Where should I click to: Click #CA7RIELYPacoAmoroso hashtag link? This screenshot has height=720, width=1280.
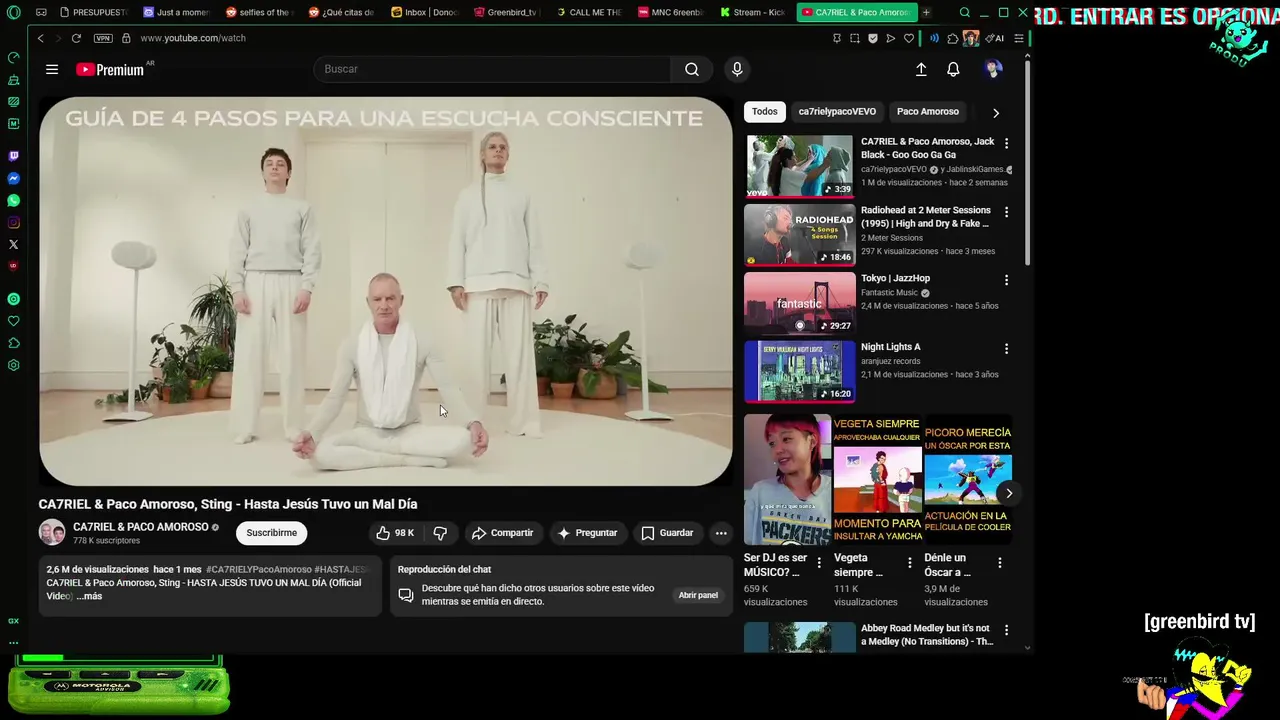259,569
